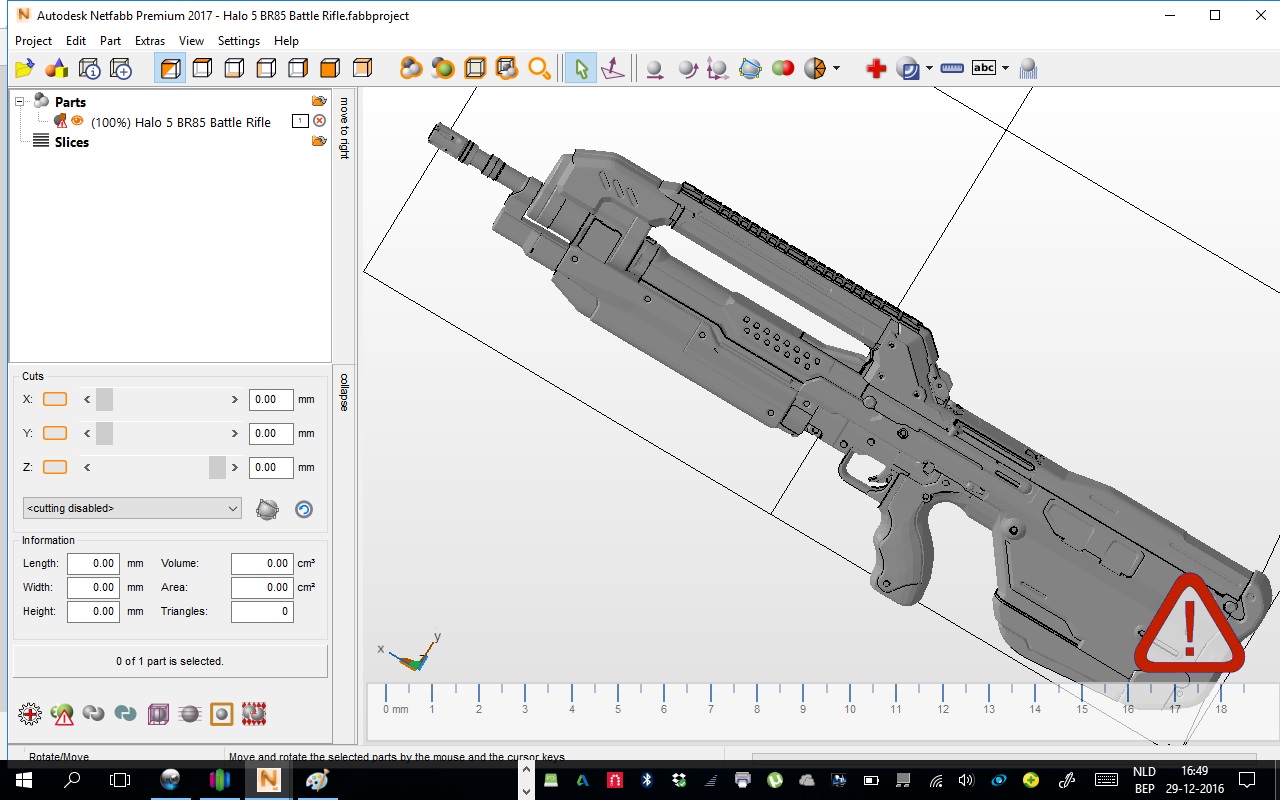1280x800 pixels.
Task: Click the red diamond pattern sphere icon
Action: pyautogui.click(x=254, y=714)
